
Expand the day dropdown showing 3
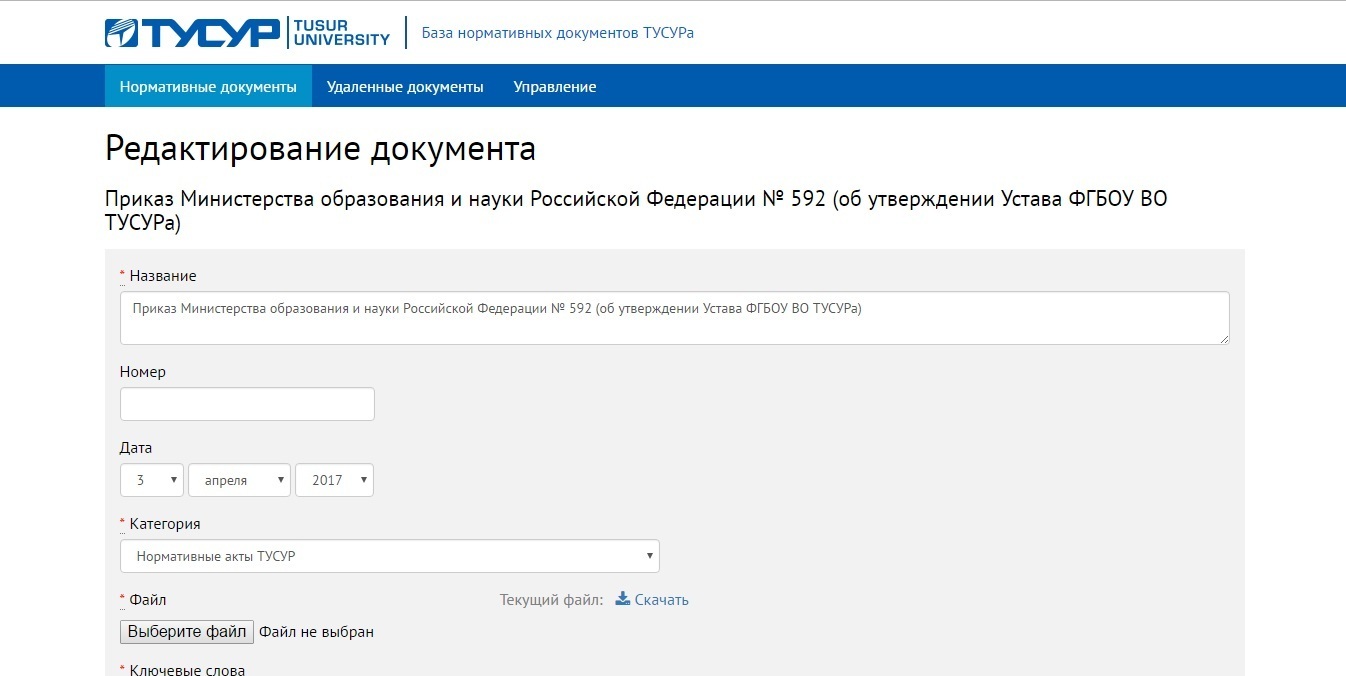[x=152, y=480]
